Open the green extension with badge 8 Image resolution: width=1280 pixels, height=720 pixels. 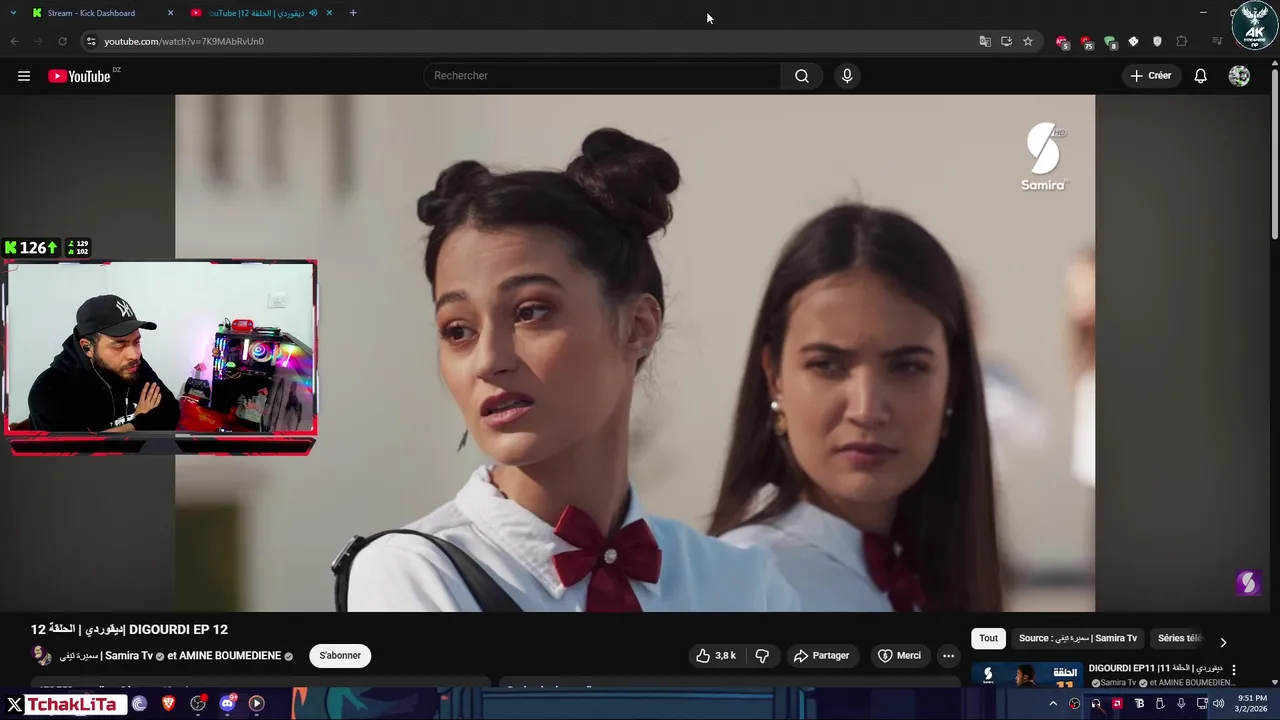click(x=1110, y=42)
